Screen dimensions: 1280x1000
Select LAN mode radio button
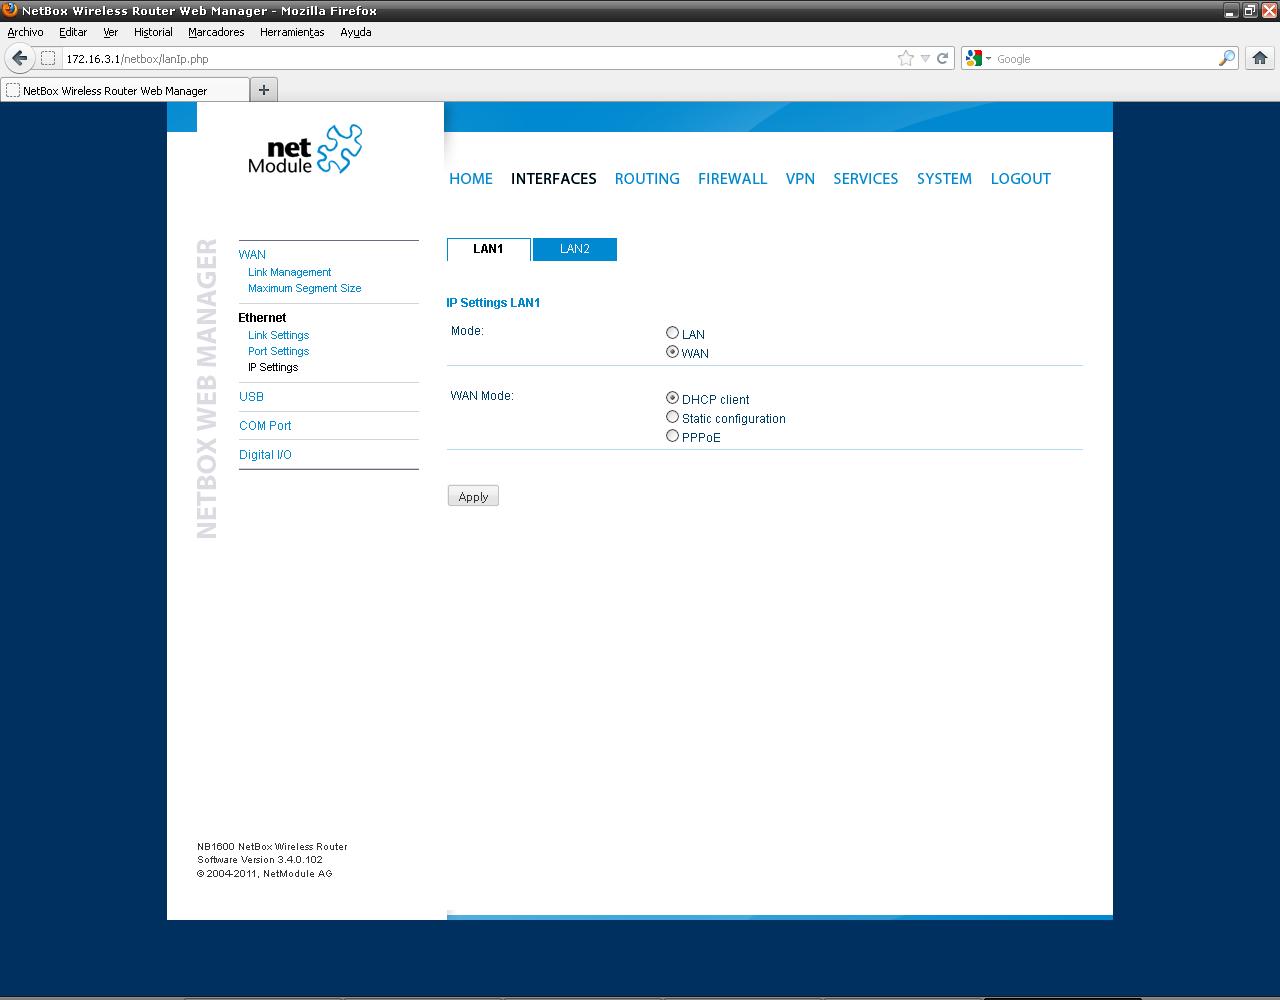672,333
